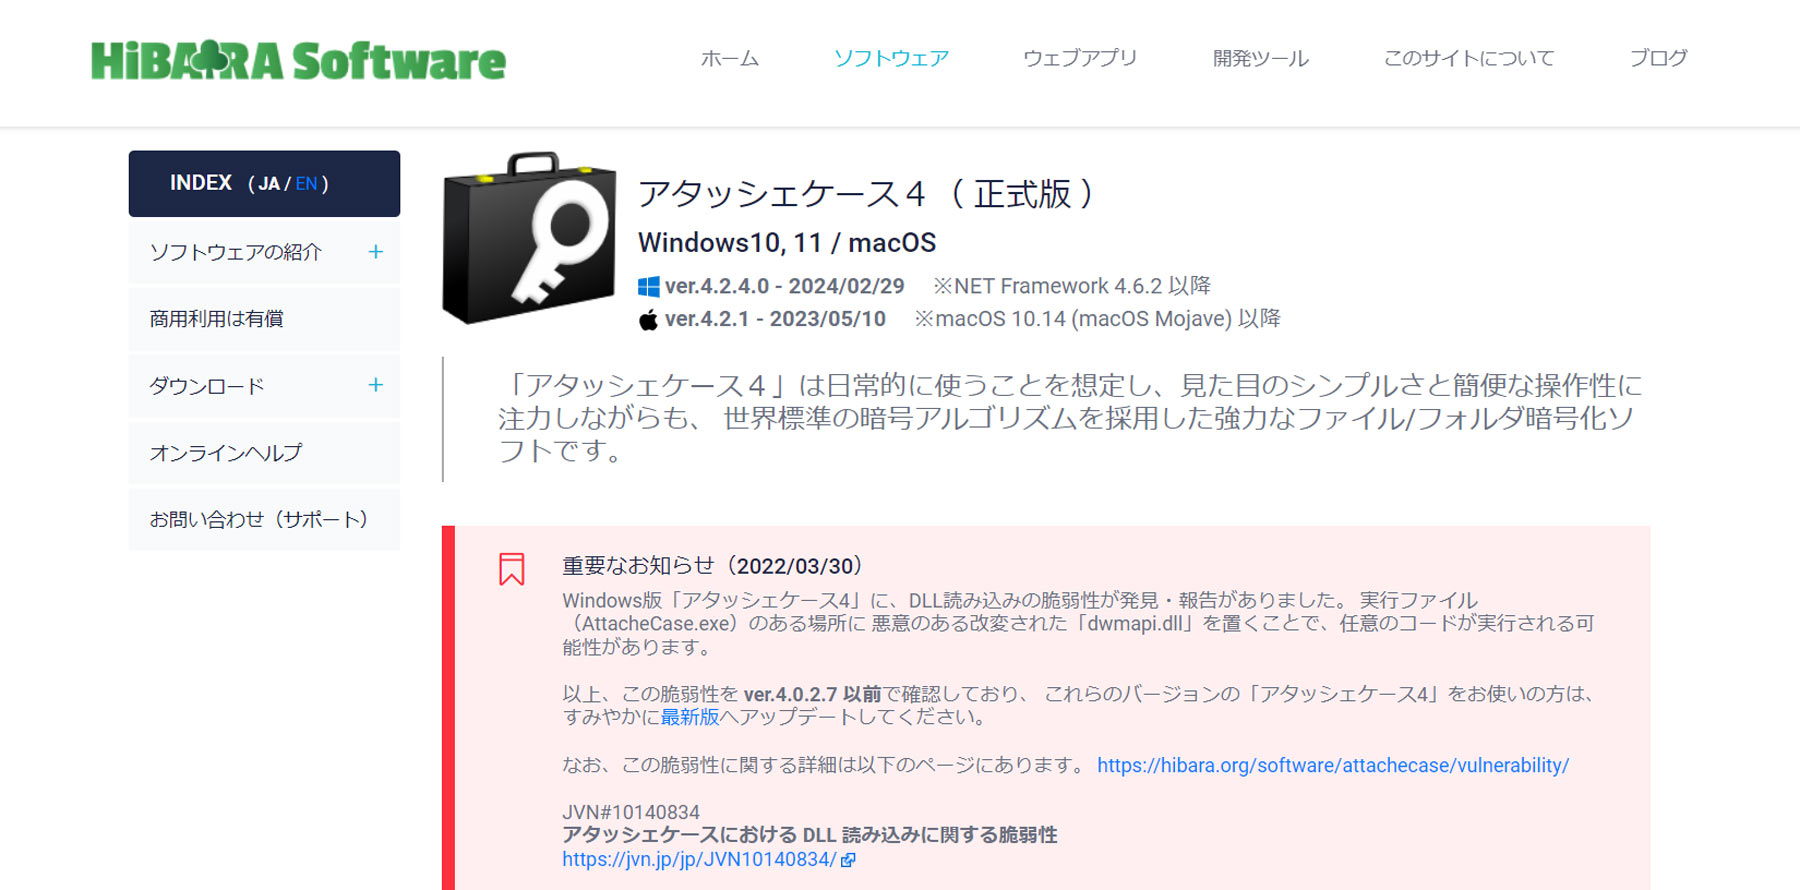Click the Apple logo beside ver.4.2.1
This screenshot has width=1800, height=890.
point(649,320)
